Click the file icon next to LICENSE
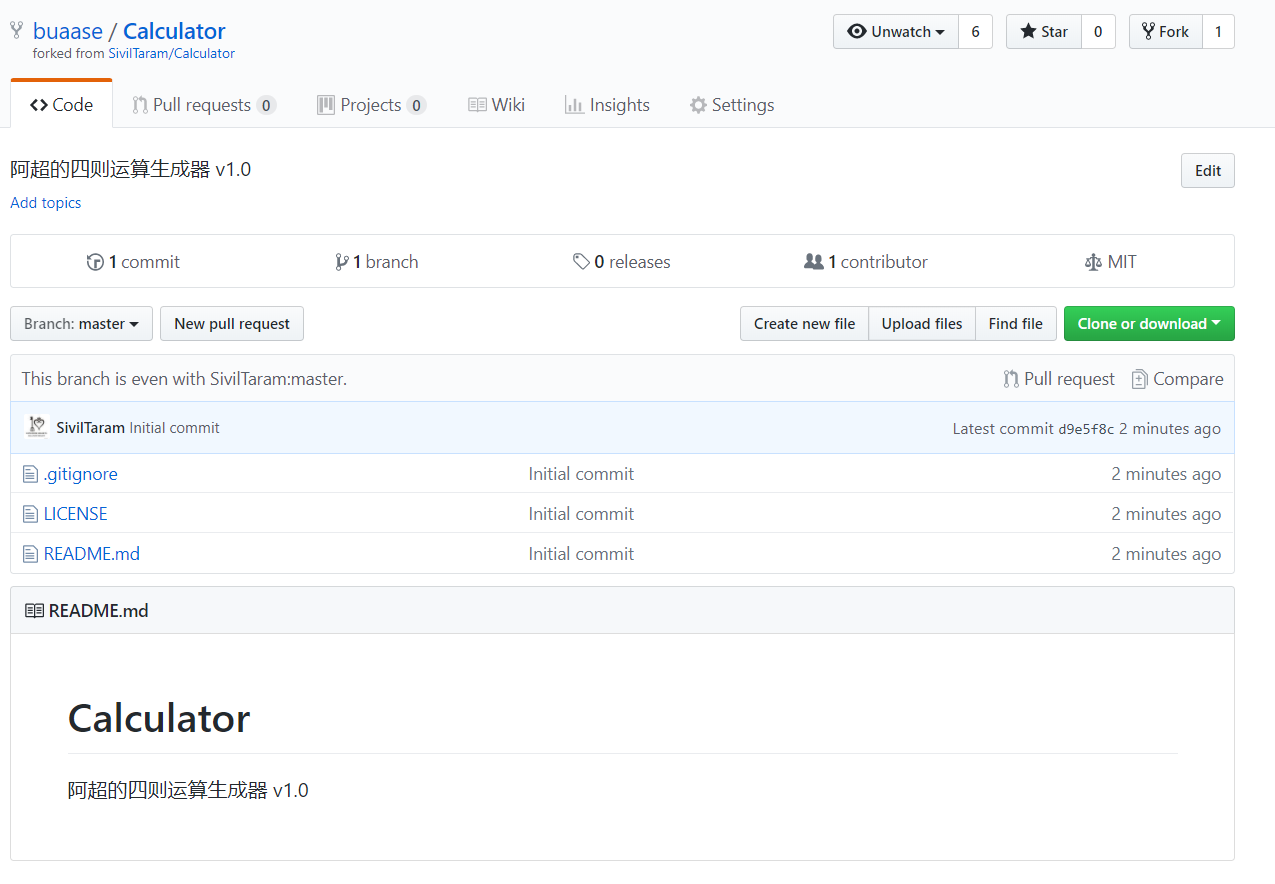 click(x=30, y=514)
